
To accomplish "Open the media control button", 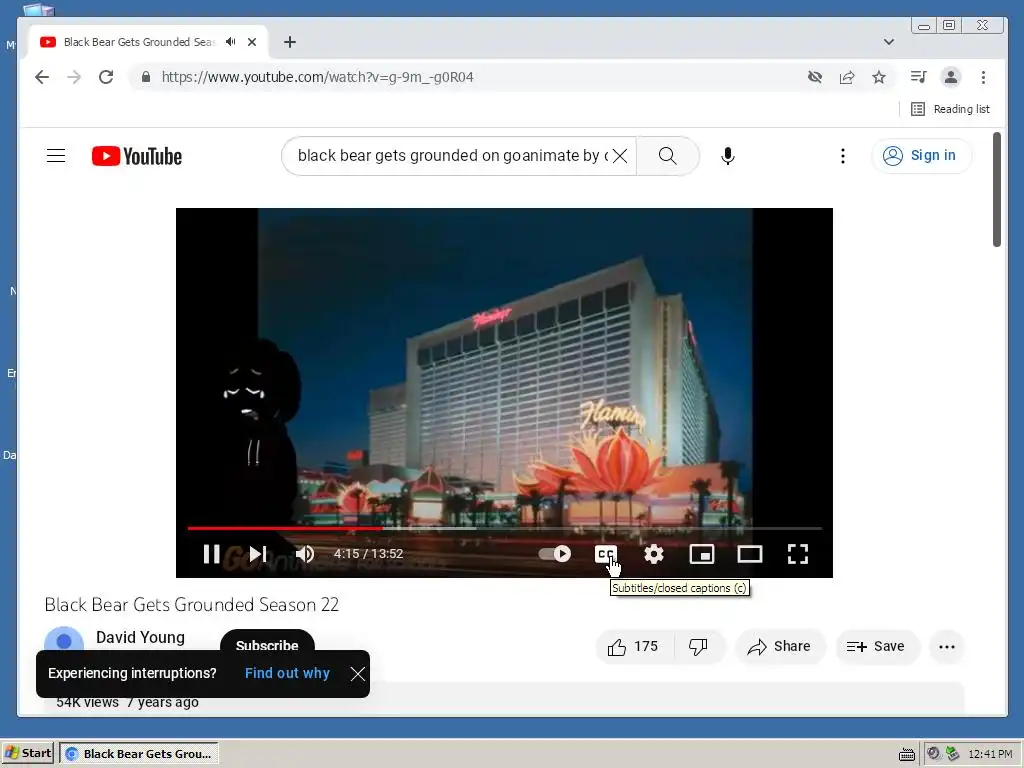I will (918, 77).
